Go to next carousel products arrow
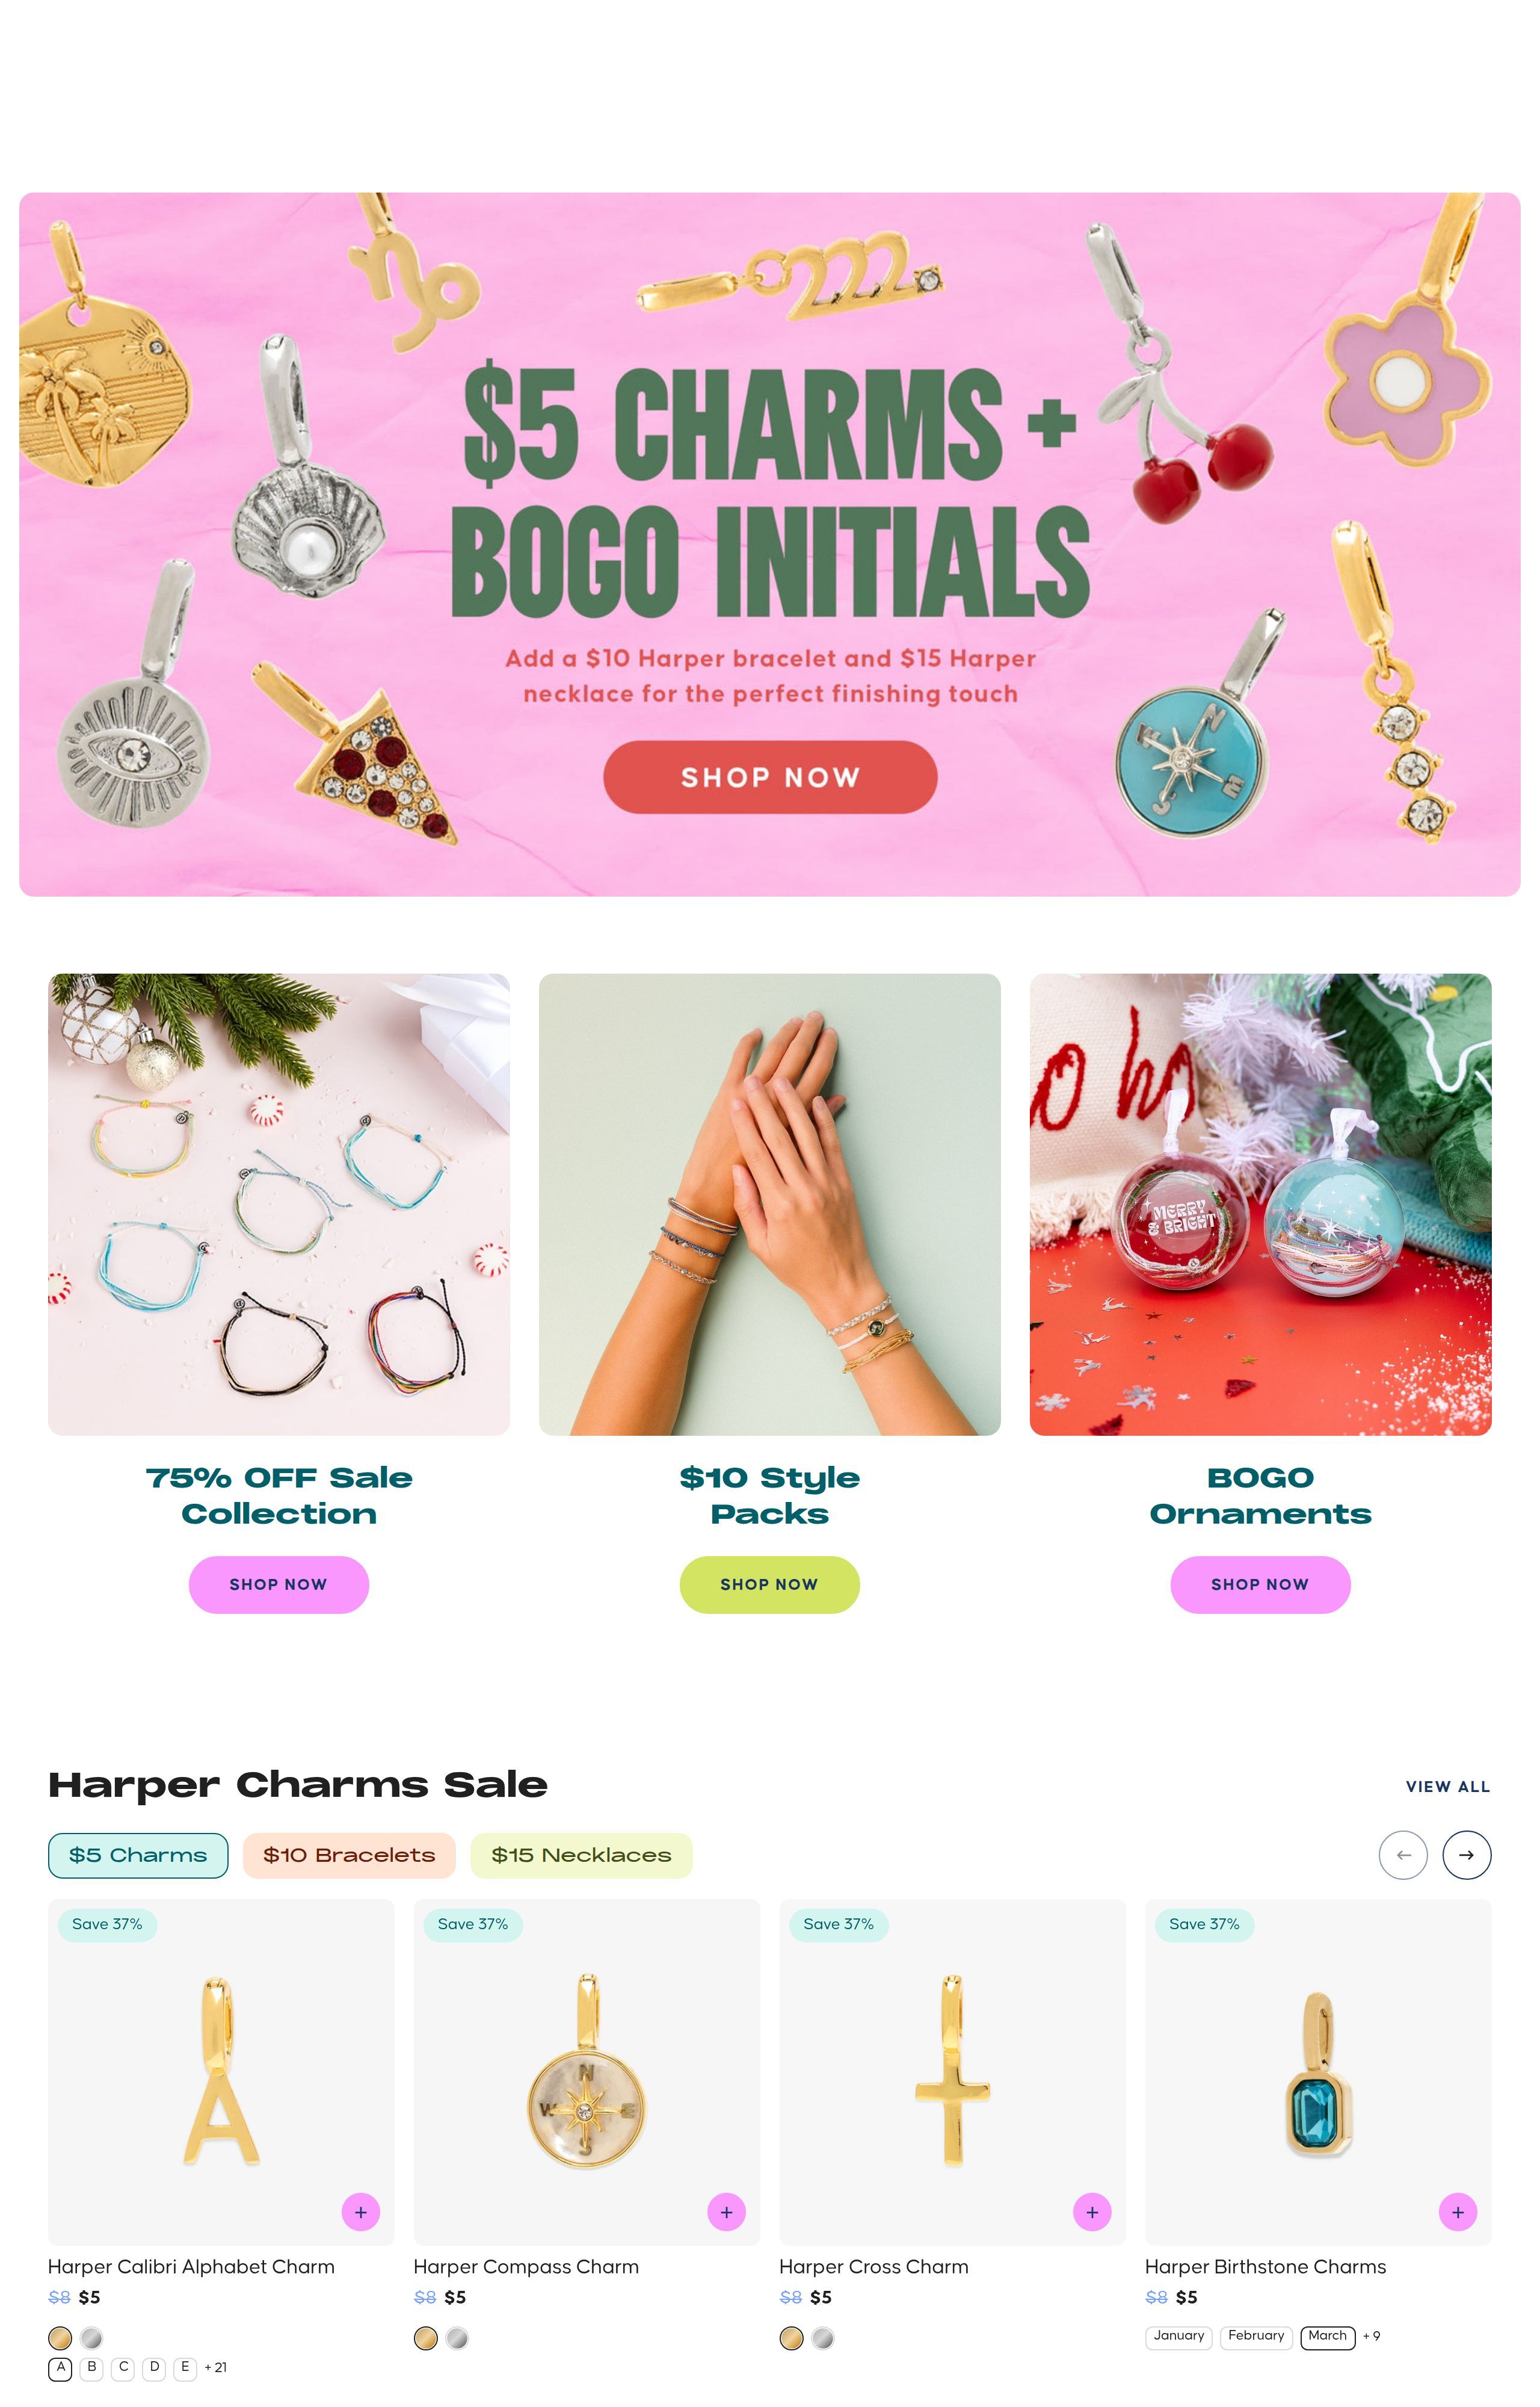 tap(1466, 1855)
